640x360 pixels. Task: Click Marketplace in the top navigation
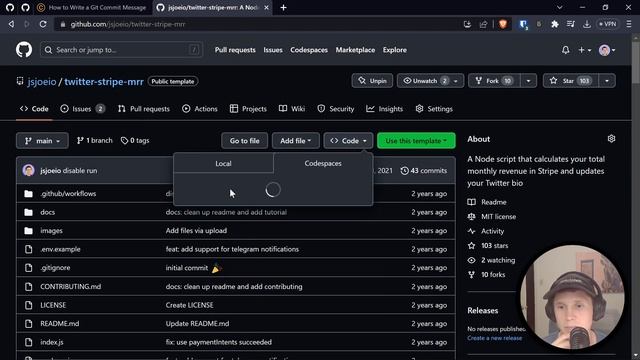(x=355, y=50)
